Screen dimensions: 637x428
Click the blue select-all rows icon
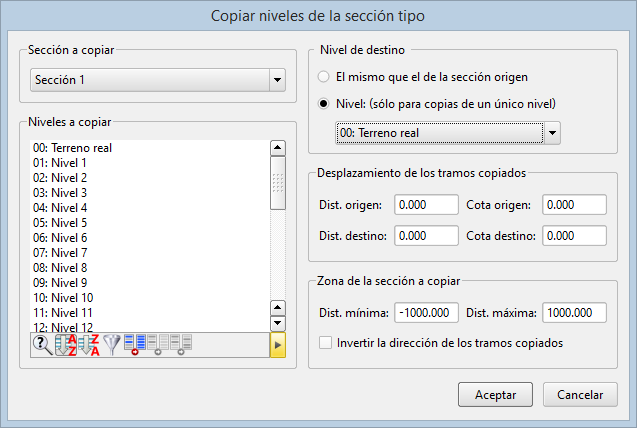(x=135, y=345)
